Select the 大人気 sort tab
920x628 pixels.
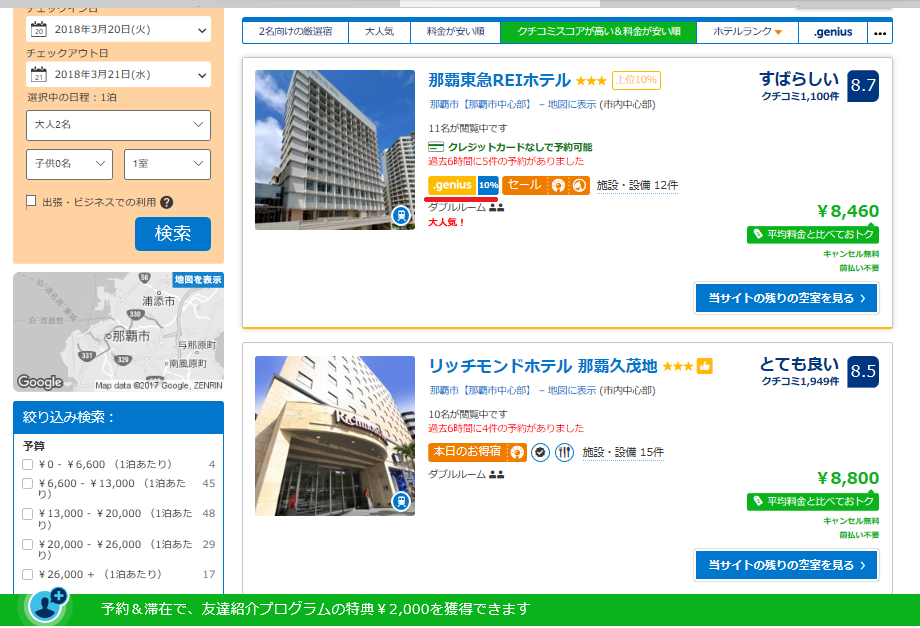click(x=379, y=32)
